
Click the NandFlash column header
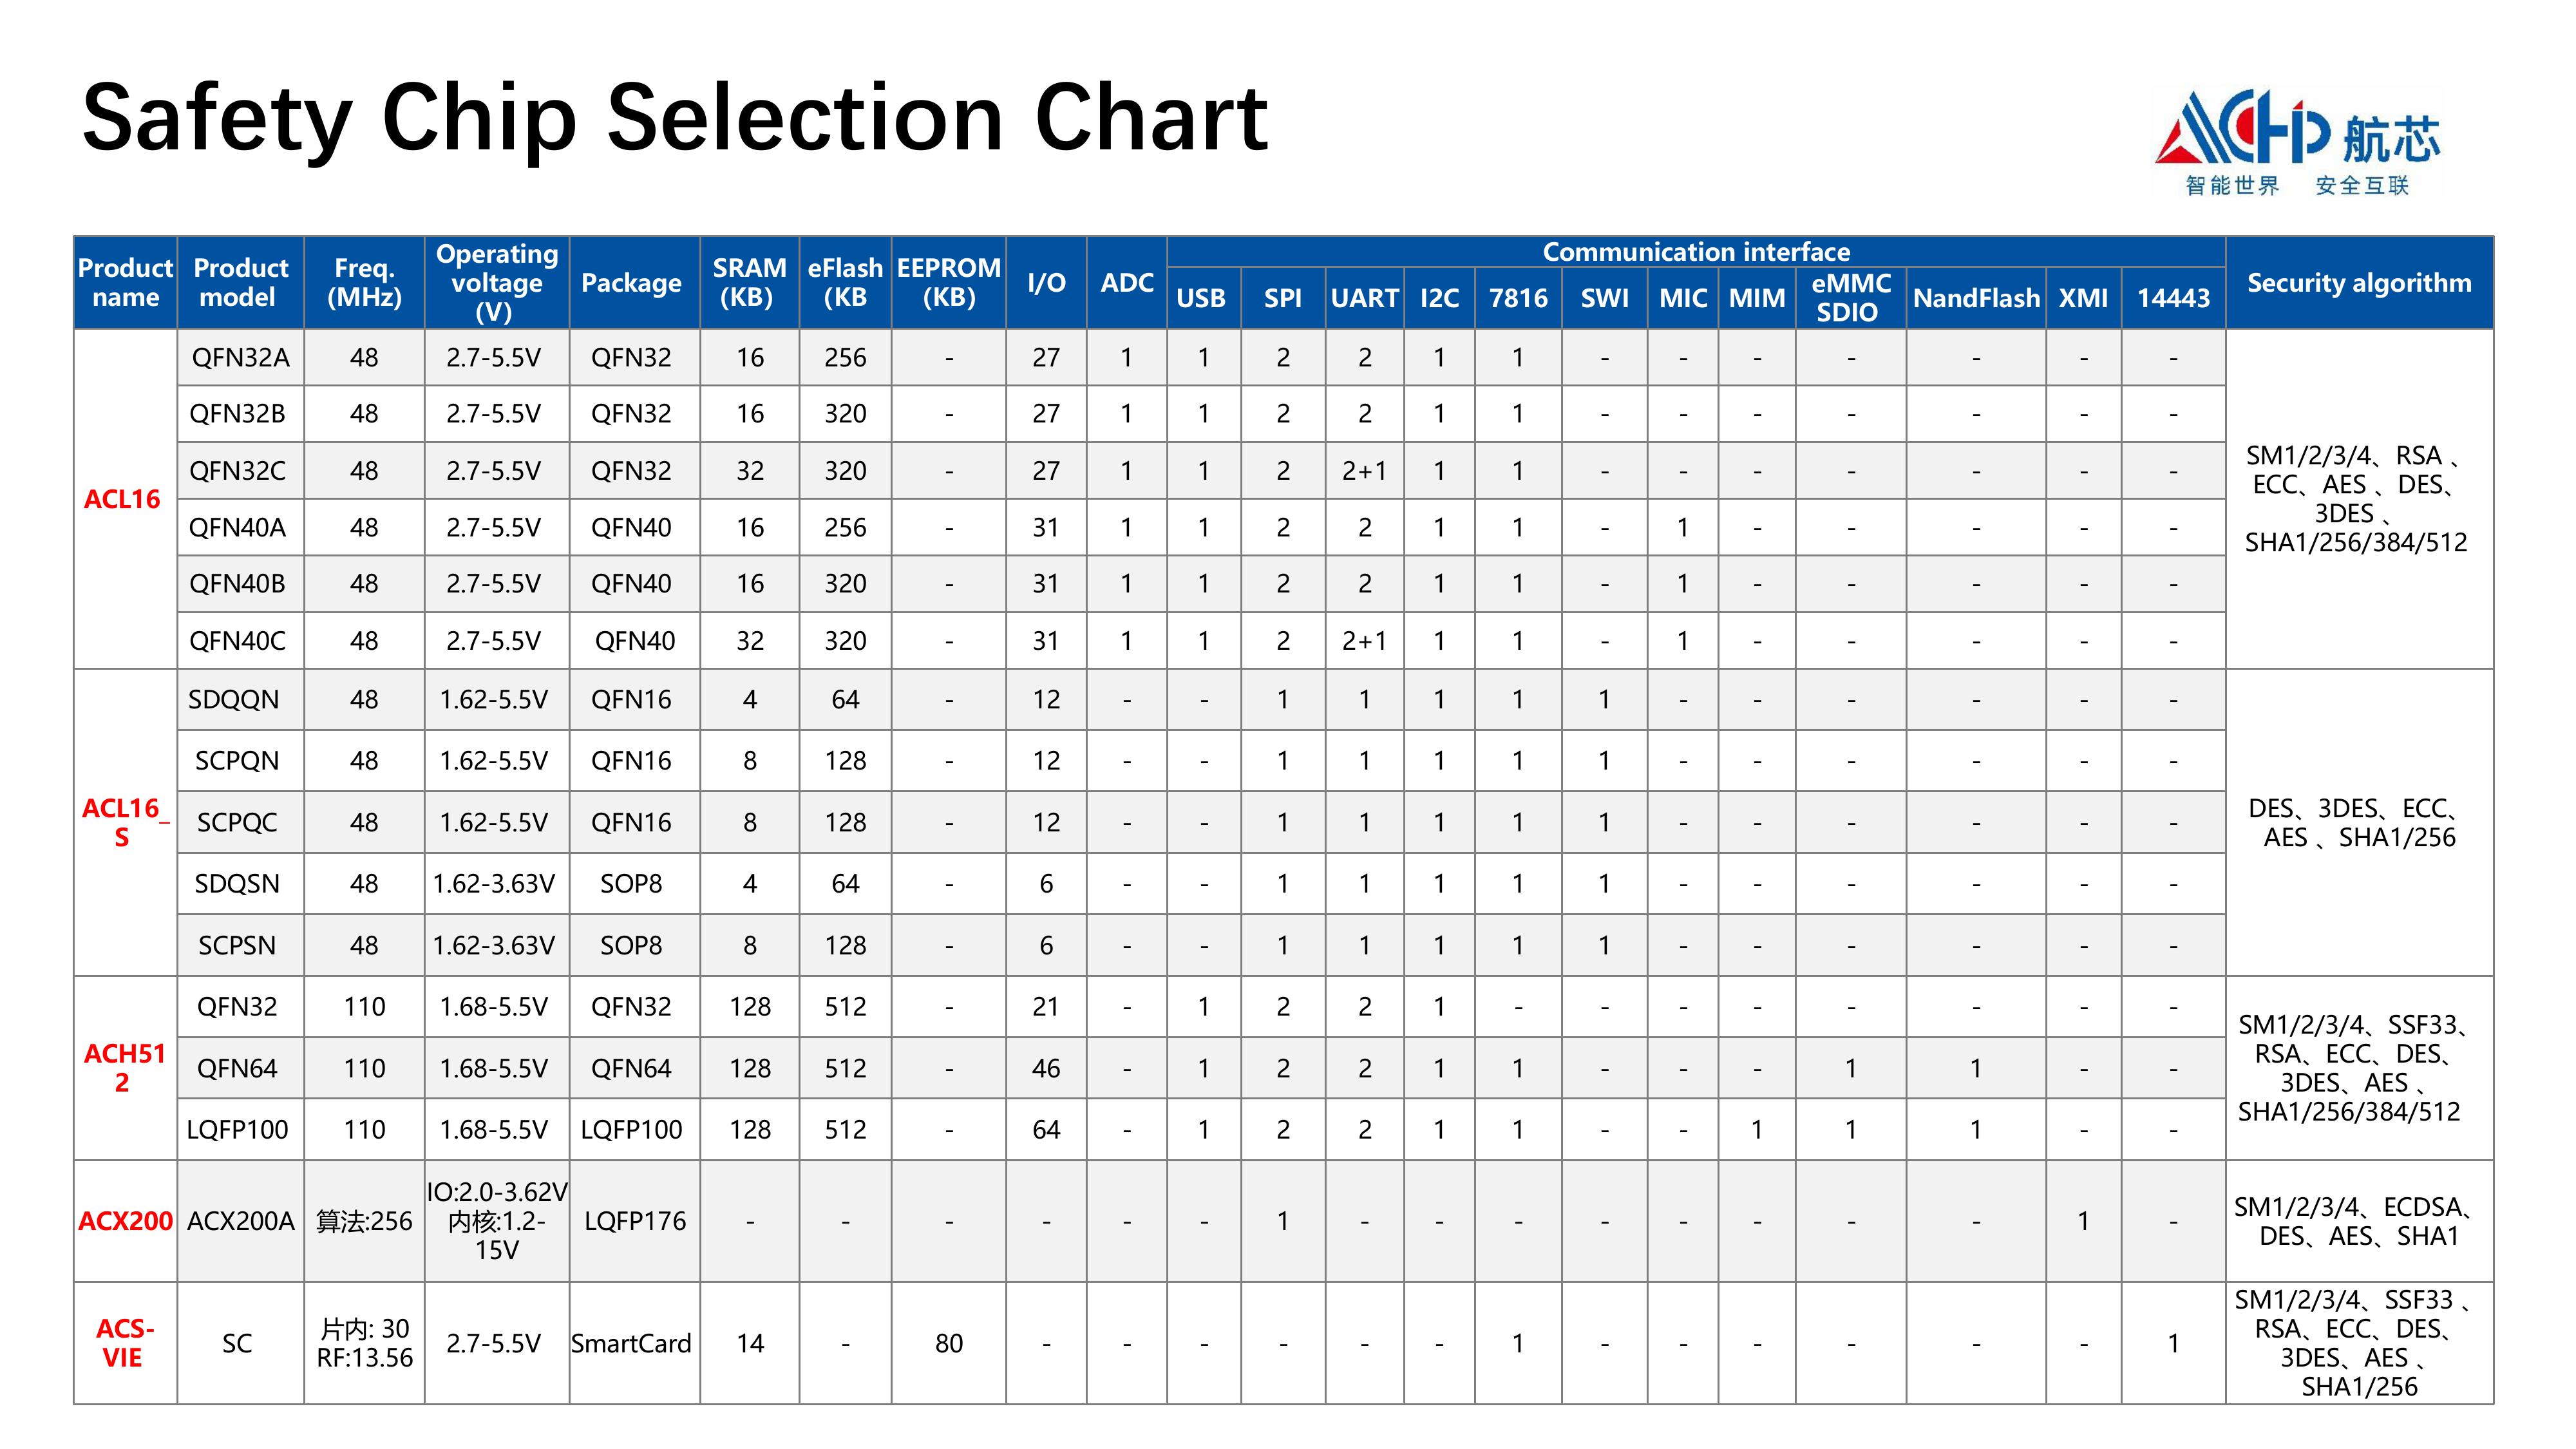click(x=1976, y=298)
